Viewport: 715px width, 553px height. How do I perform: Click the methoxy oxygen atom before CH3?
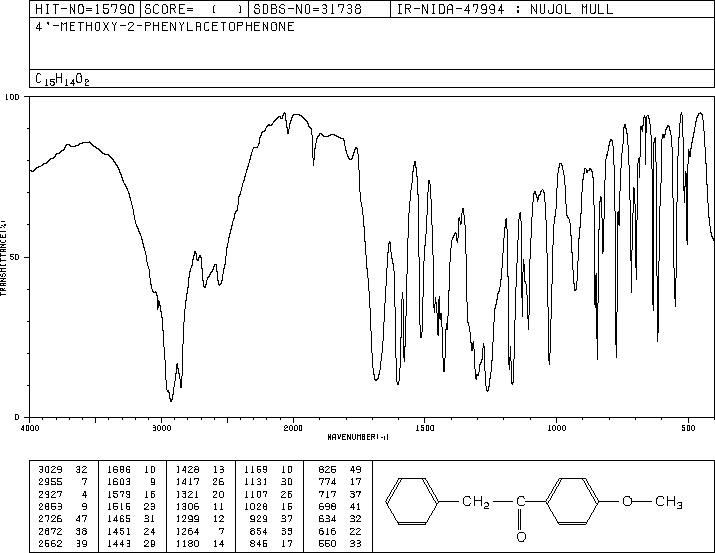(x=627, y=501)
